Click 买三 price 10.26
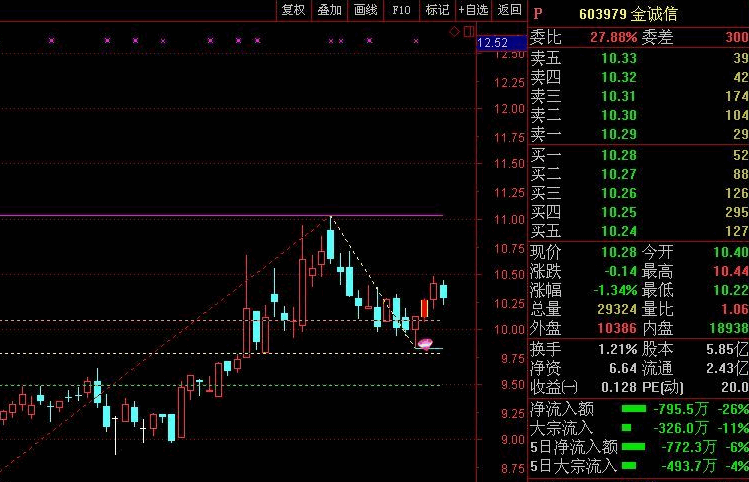The width and height of the screenshot is (749, 482). [x=619, y=193]
